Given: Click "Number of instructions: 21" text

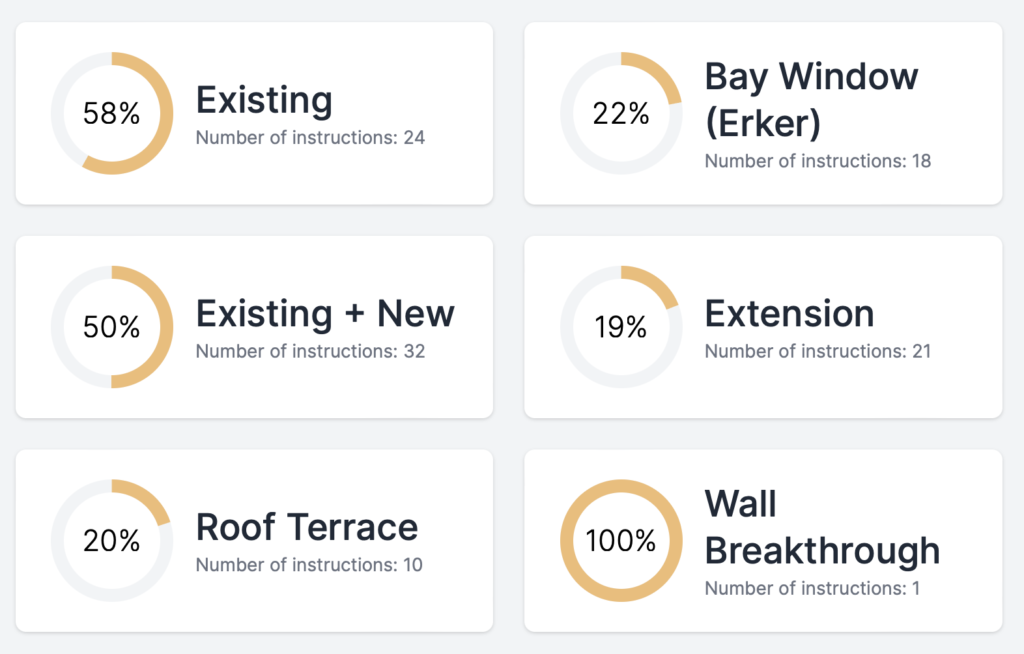Looking at the screenshot, I should pos(817,351).
